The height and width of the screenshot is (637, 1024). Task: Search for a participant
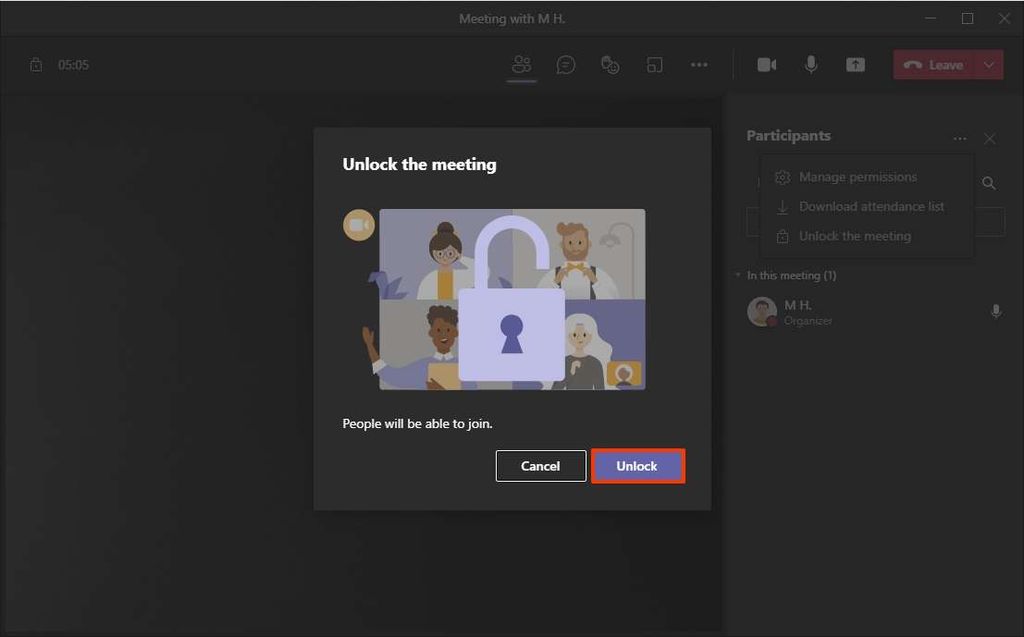[989, 183]
